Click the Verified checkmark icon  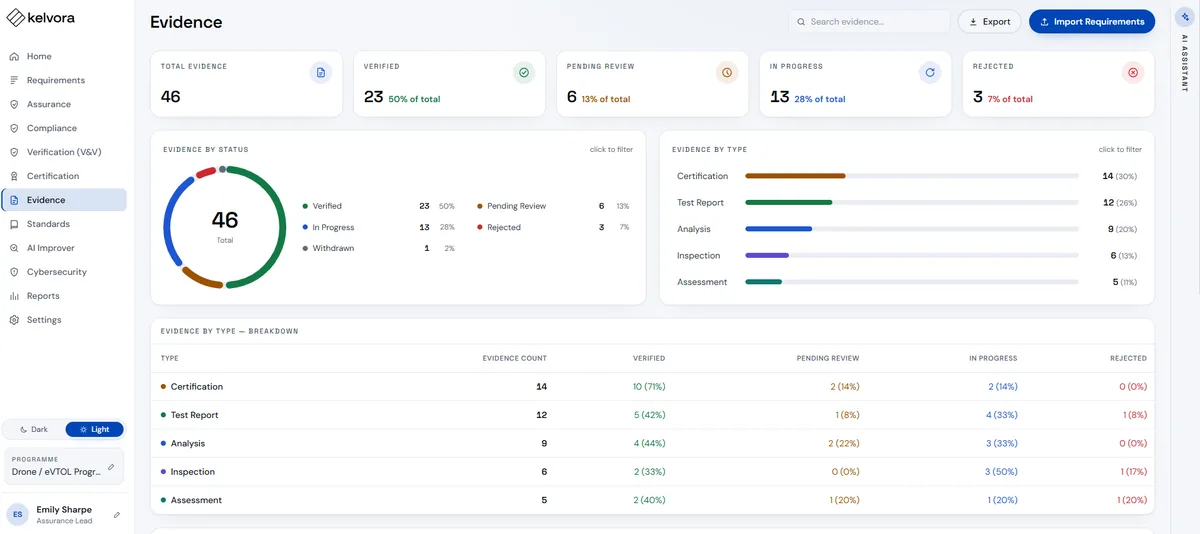523,72
